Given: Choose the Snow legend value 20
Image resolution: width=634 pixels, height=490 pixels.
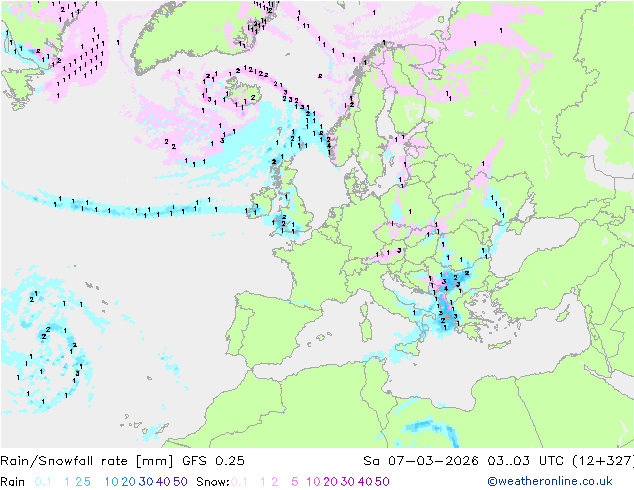Looking at the screenshot, I should 330,482.
